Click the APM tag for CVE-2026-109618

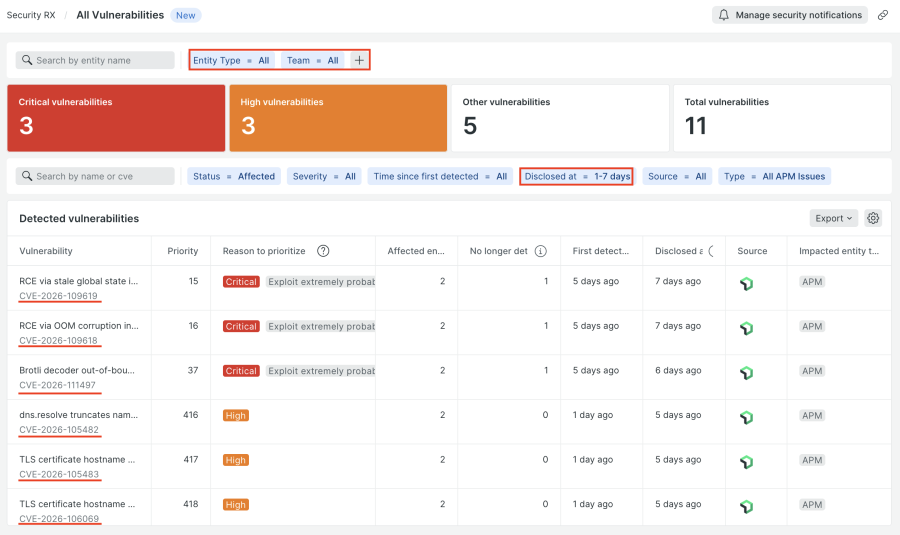point(812,326)
